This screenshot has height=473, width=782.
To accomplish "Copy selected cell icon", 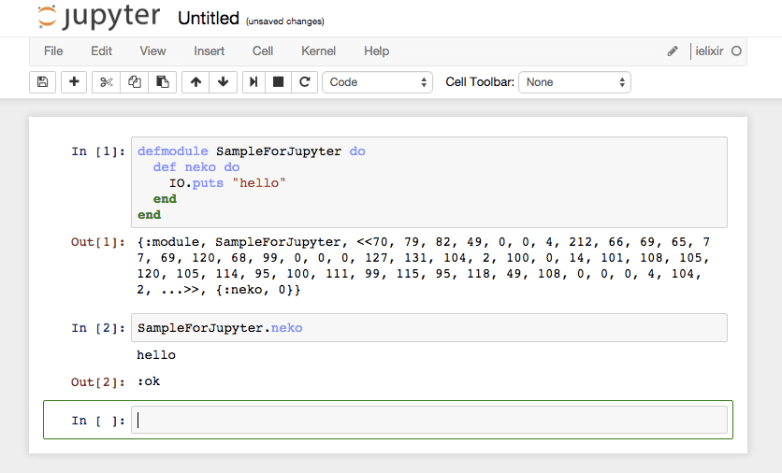I will coord(134,82).
